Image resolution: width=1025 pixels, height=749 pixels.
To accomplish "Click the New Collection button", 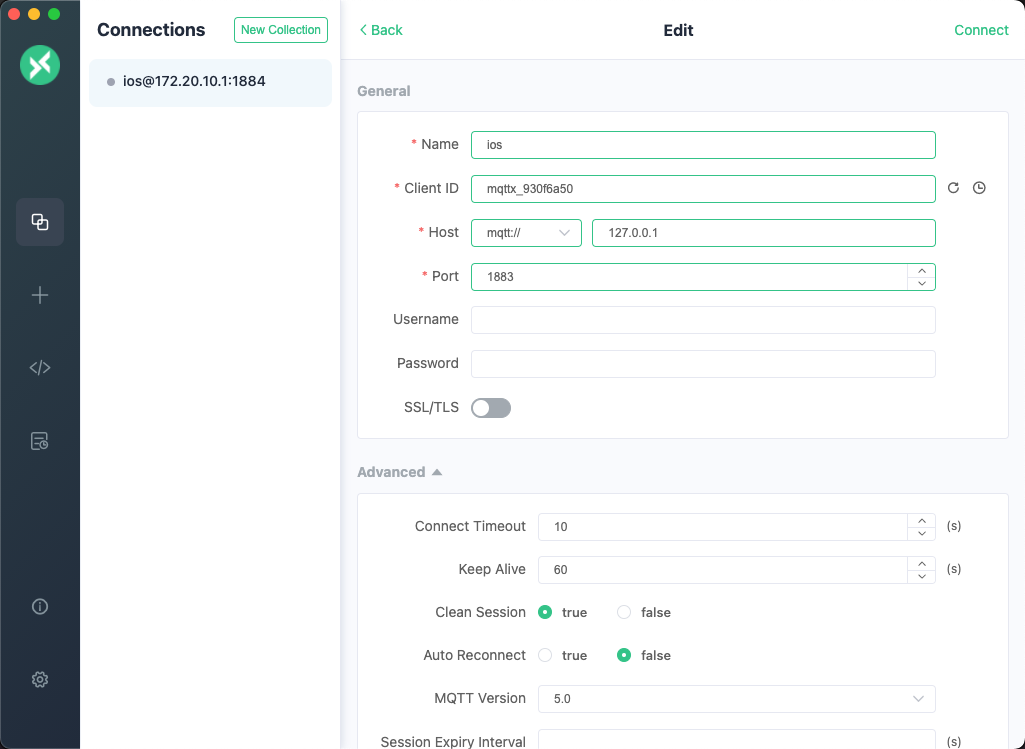I will (281, 30).
